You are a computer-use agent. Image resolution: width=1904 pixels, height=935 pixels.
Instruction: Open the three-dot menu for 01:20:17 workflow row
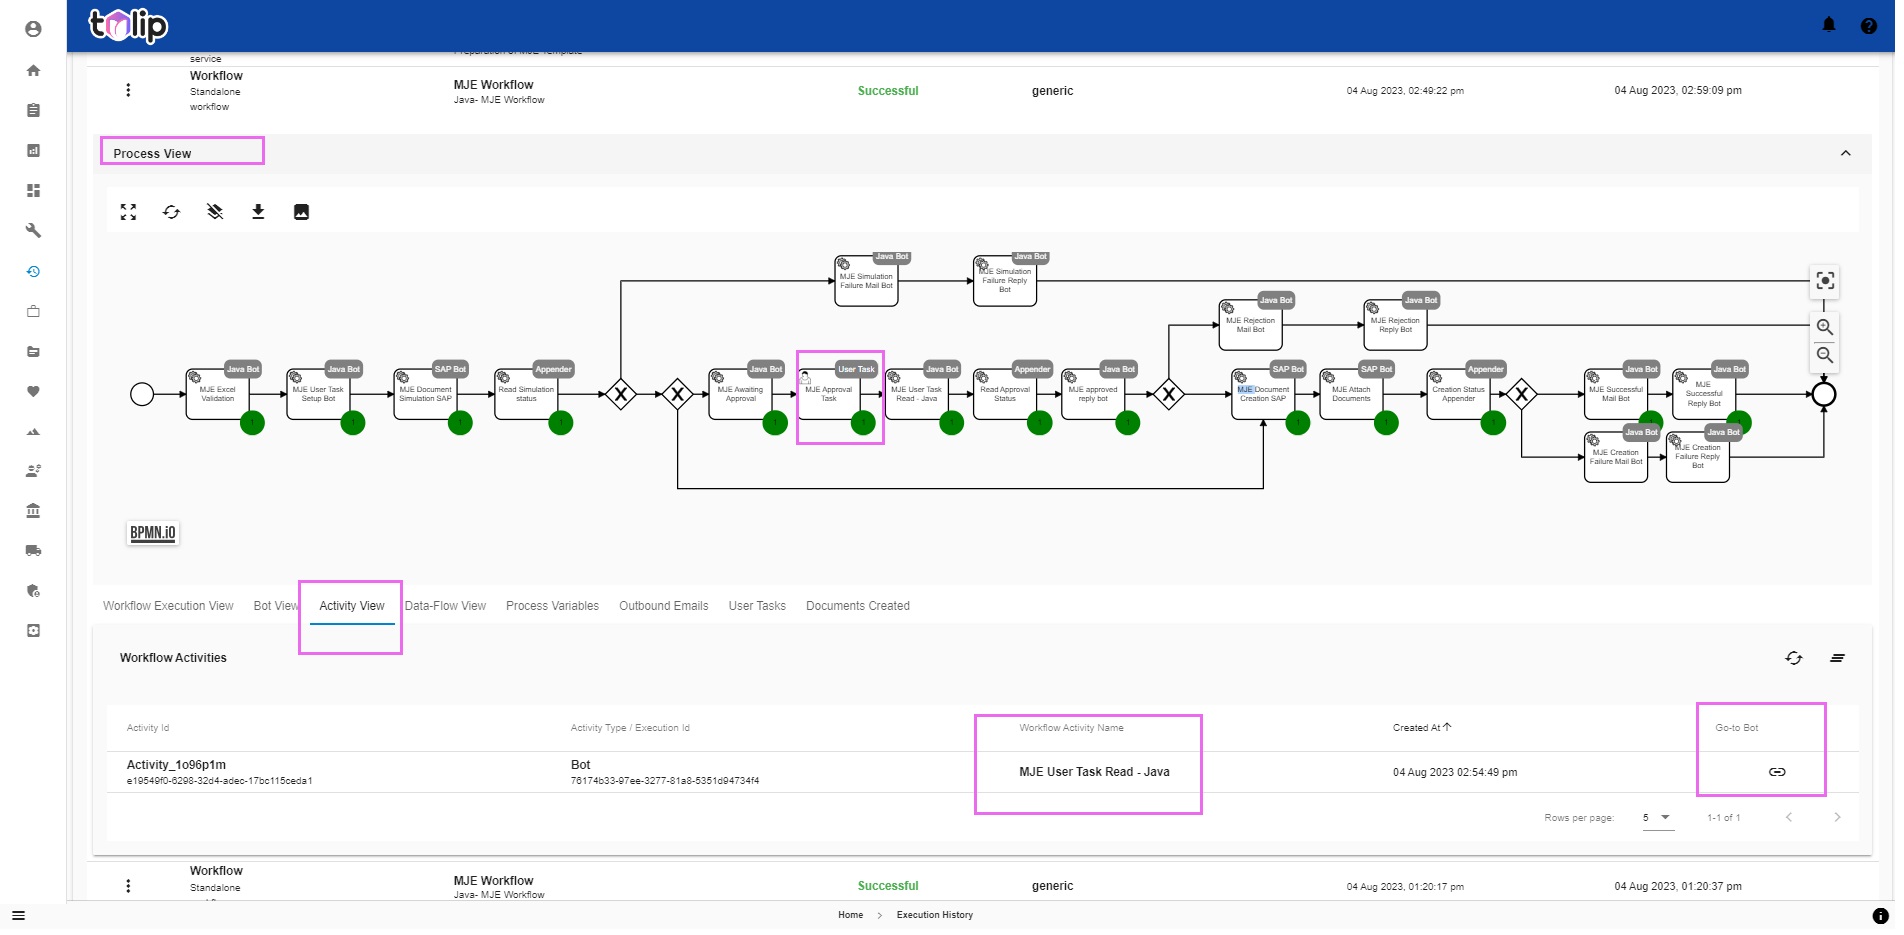128,886
